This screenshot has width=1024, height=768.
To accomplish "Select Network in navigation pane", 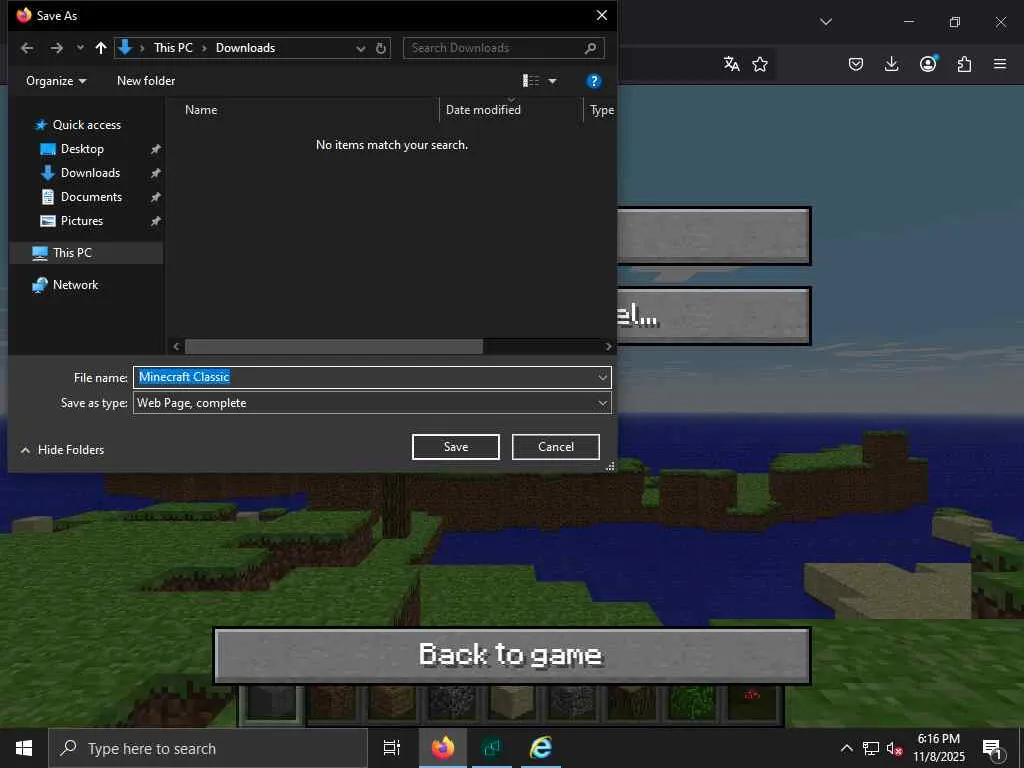I will (x=75, y=285).
